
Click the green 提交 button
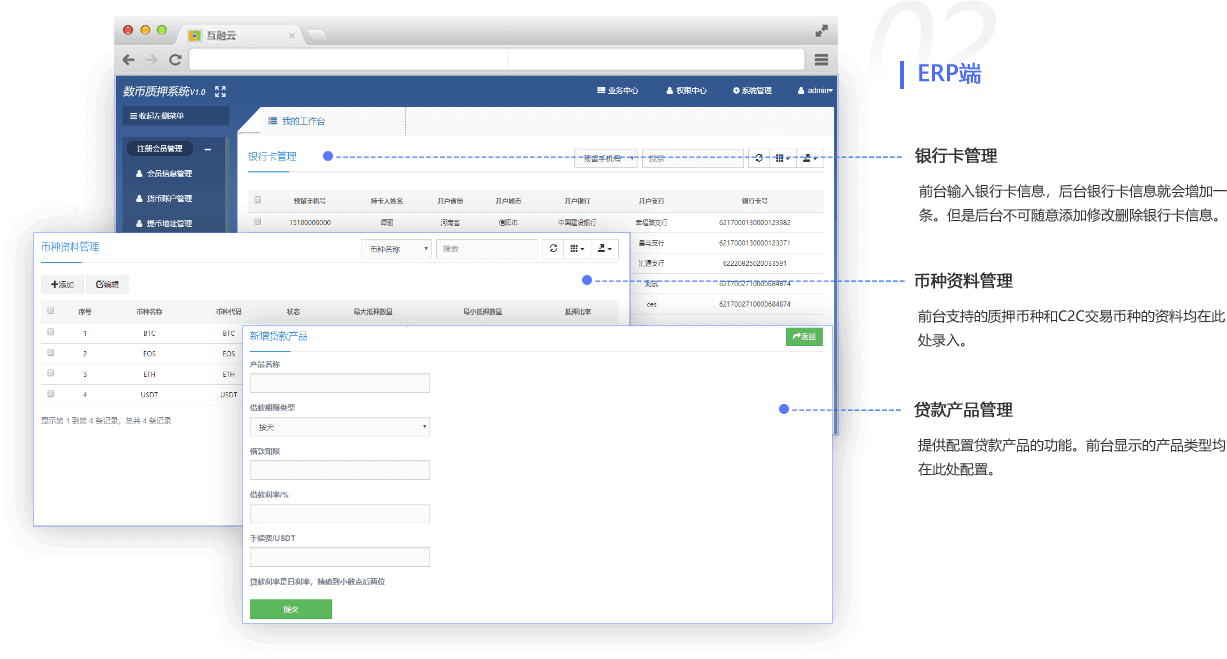pos(290,609)
